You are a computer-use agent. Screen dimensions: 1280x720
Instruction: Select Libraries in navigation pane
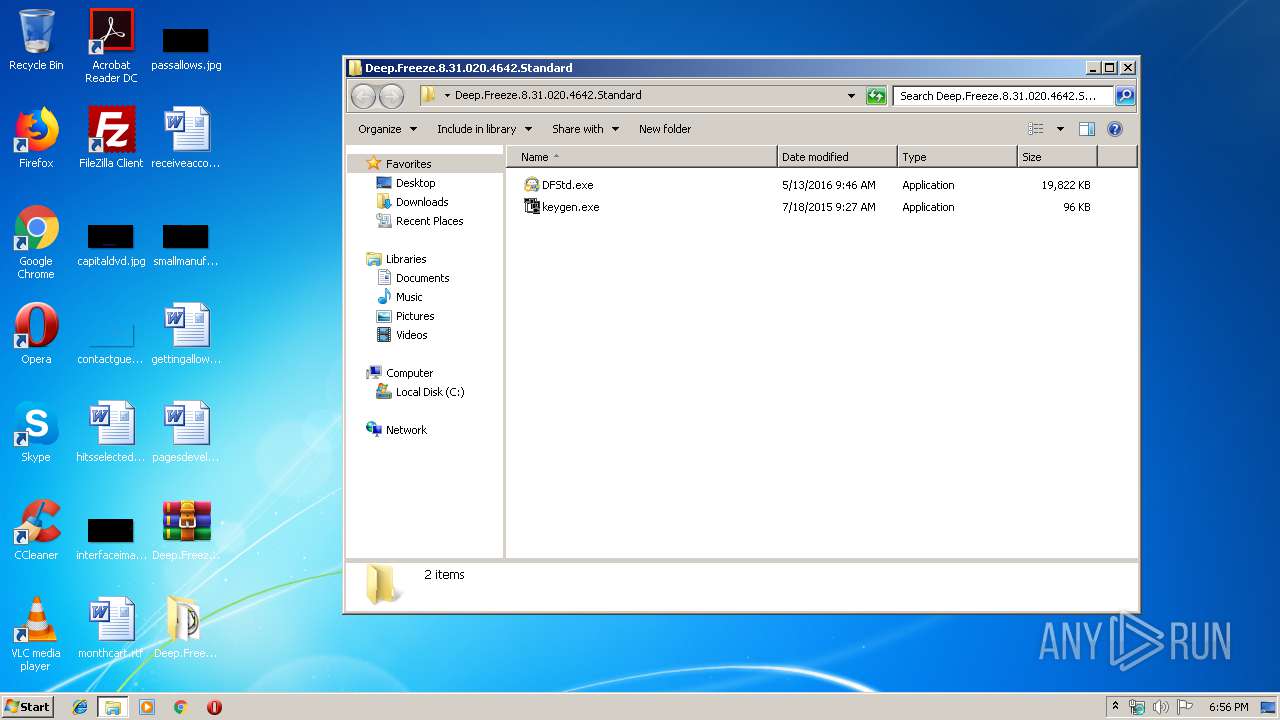click(406, 259)
